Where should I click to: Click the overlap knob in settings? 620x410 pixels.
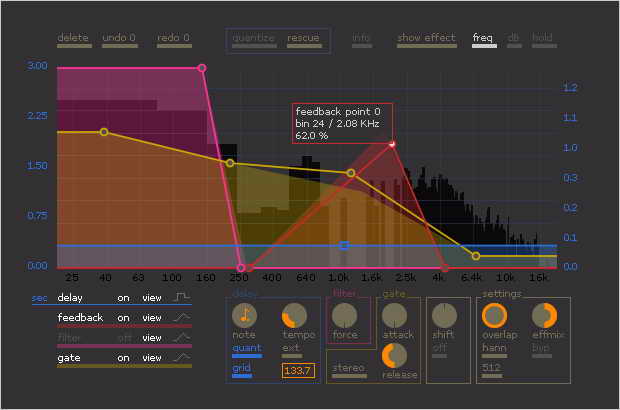point(494,316)
